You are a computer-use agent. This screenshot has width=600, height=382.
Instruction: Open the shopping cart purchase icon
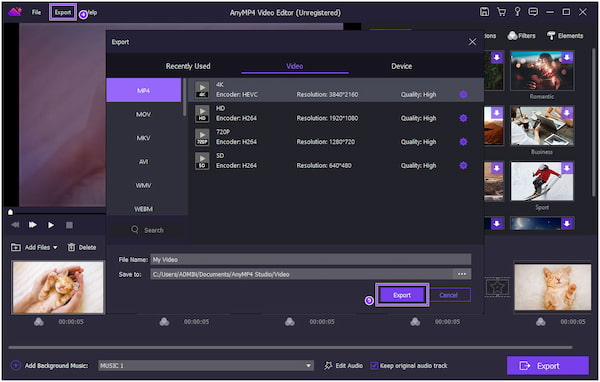tap(501, 12)
